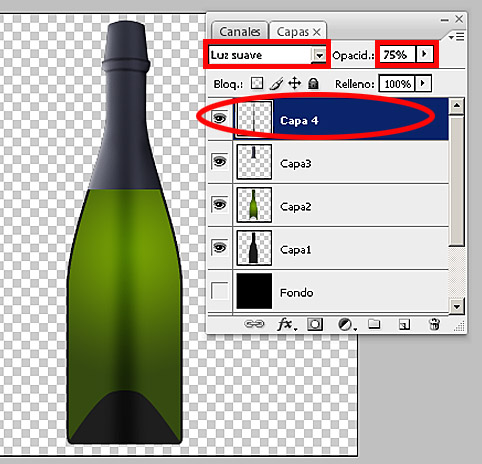Click the layers list scrollbar thumb

click(457, 180)
